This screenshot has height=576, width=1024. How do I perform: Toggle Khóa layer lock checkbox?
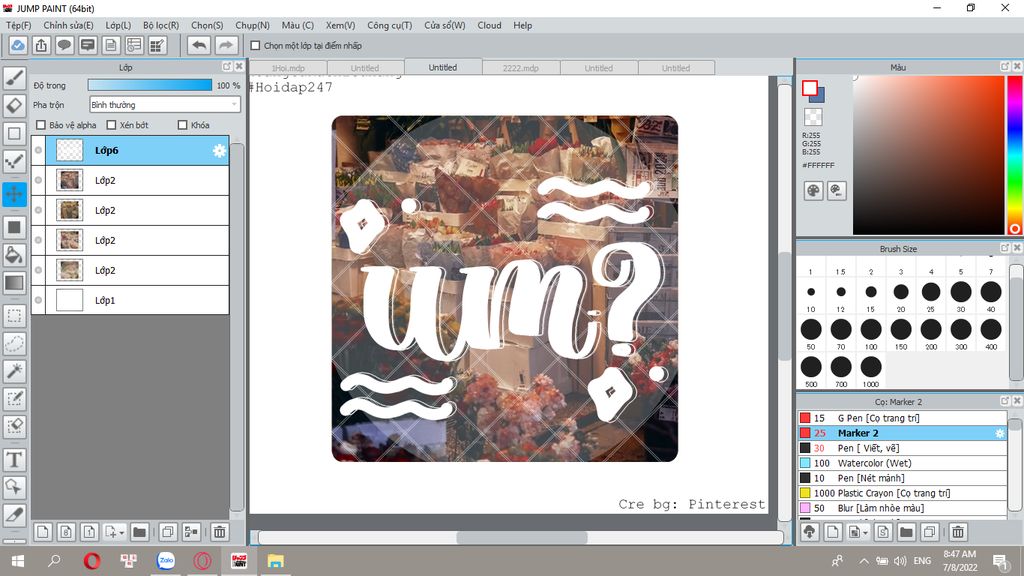(x=183, y=125)
